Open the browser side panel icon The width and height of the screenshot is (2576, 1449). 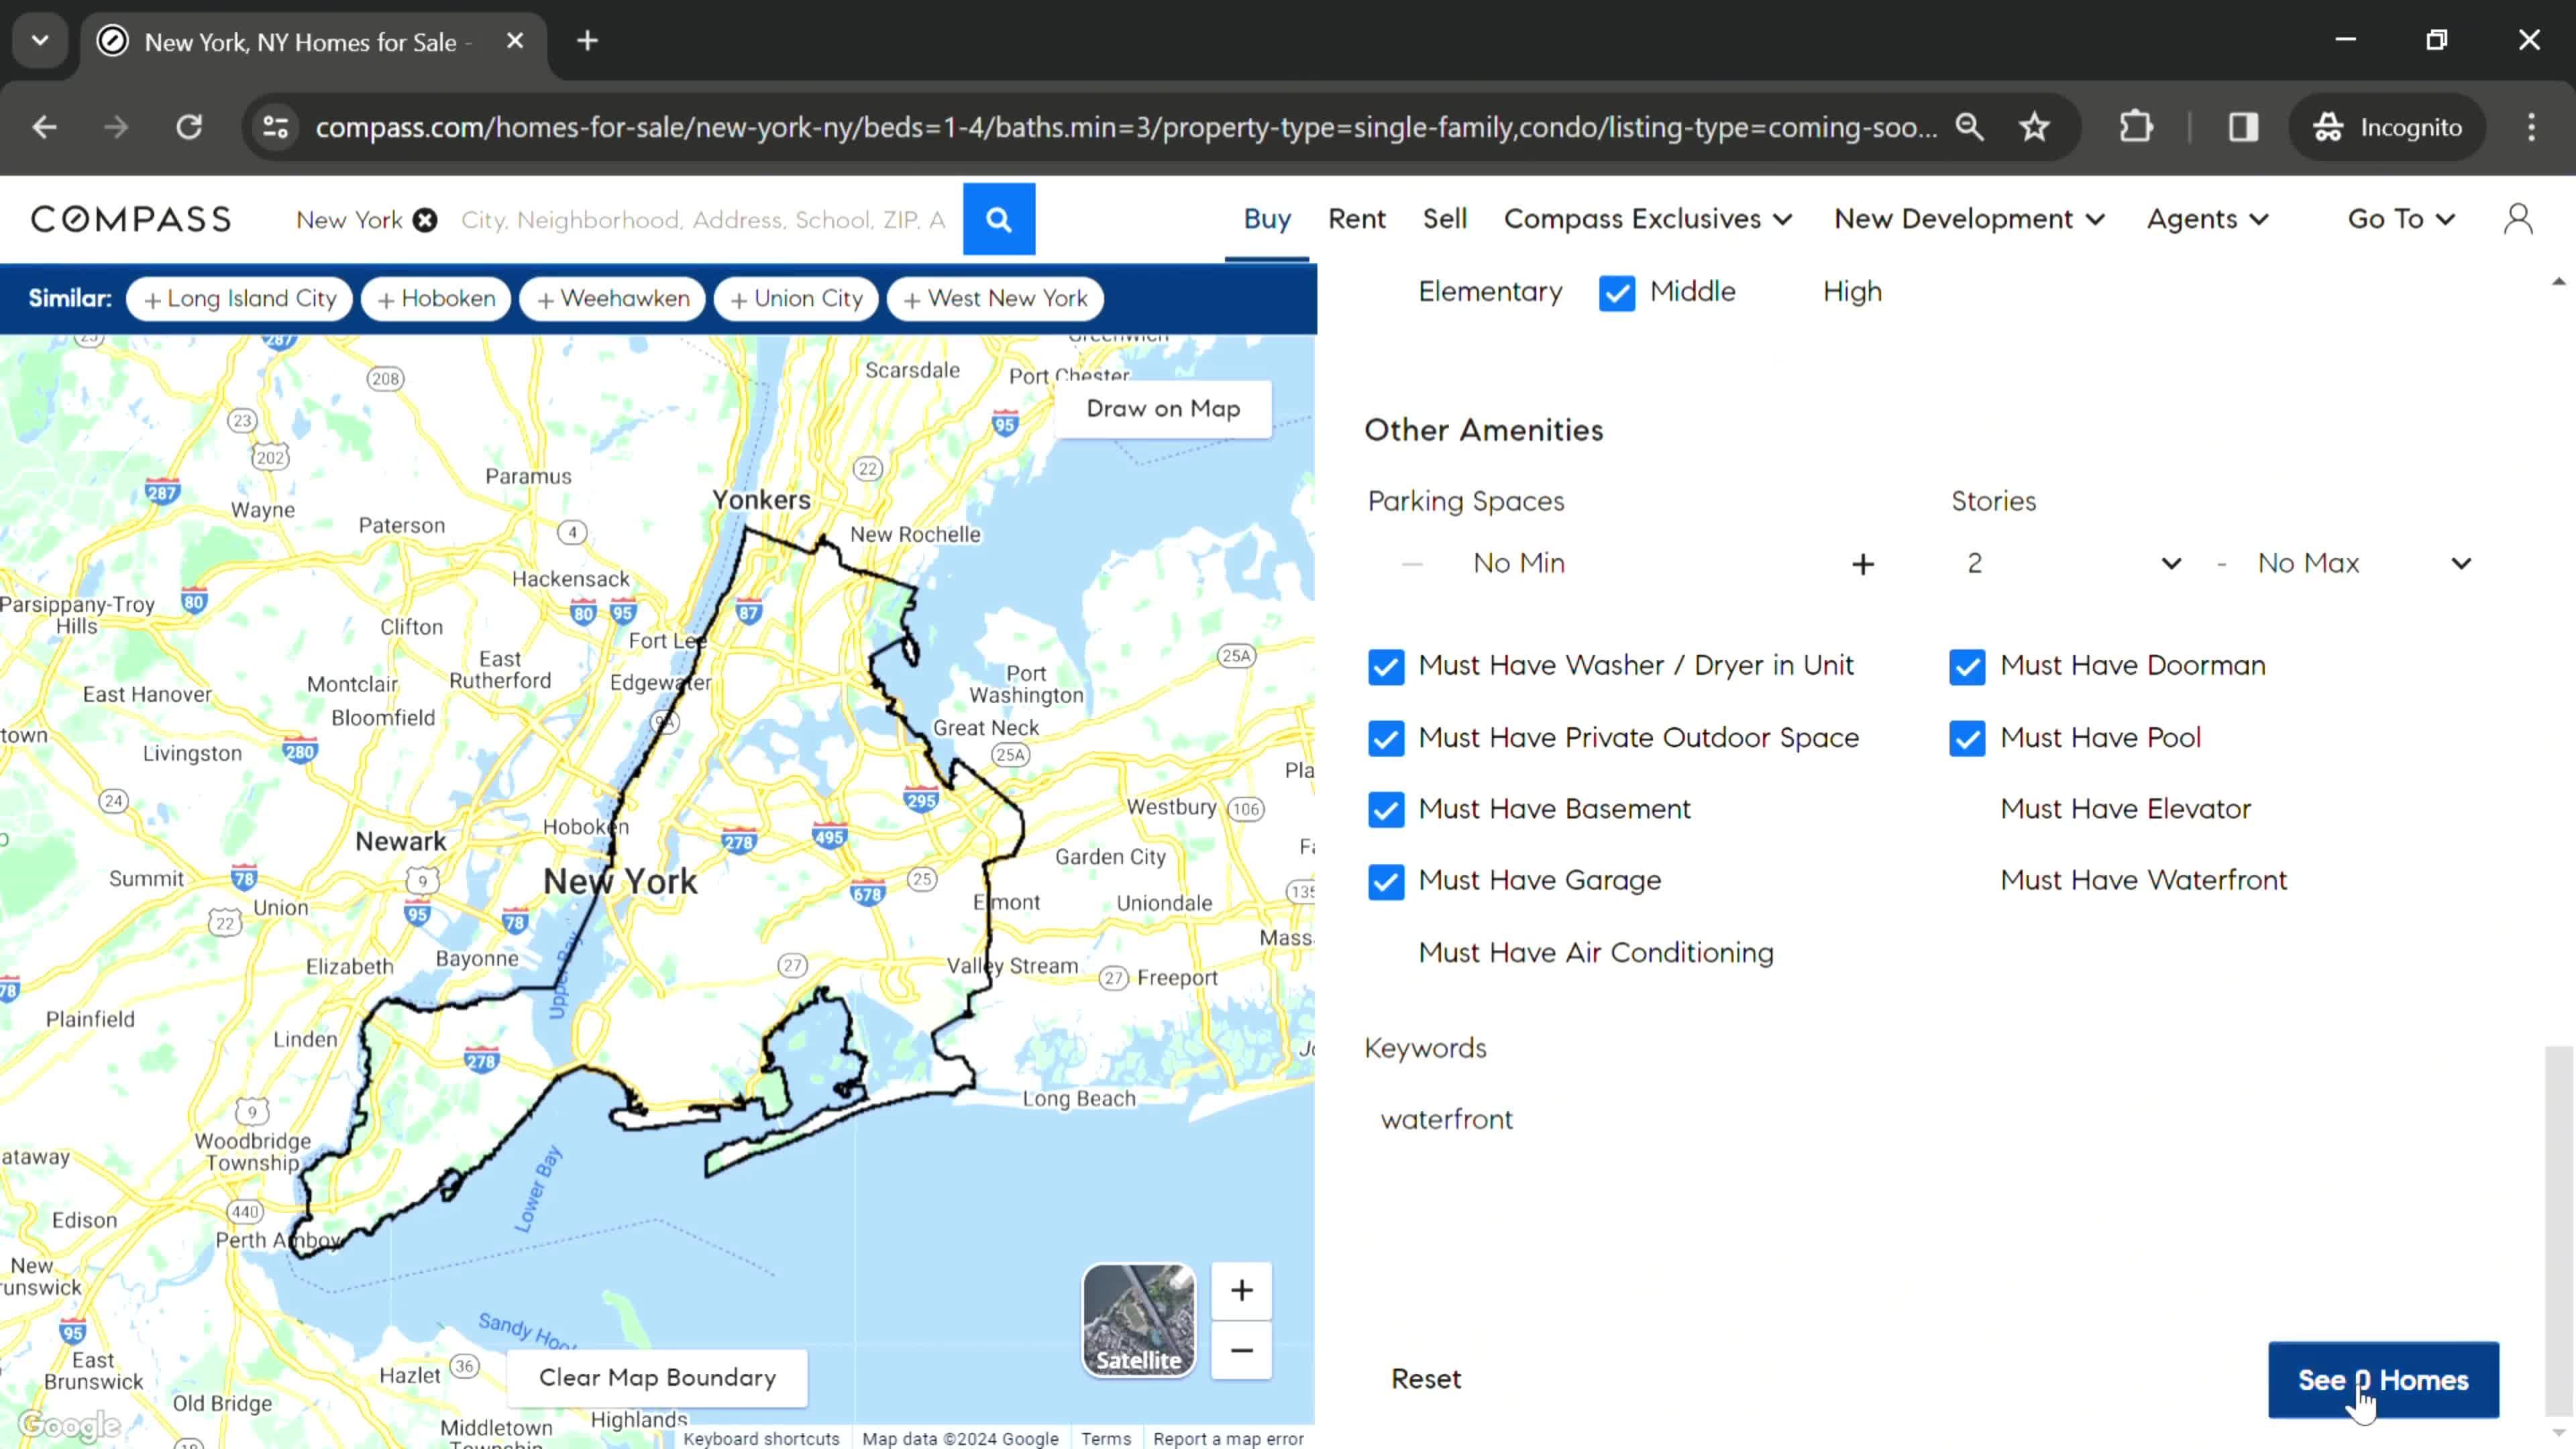point(2243,127)
